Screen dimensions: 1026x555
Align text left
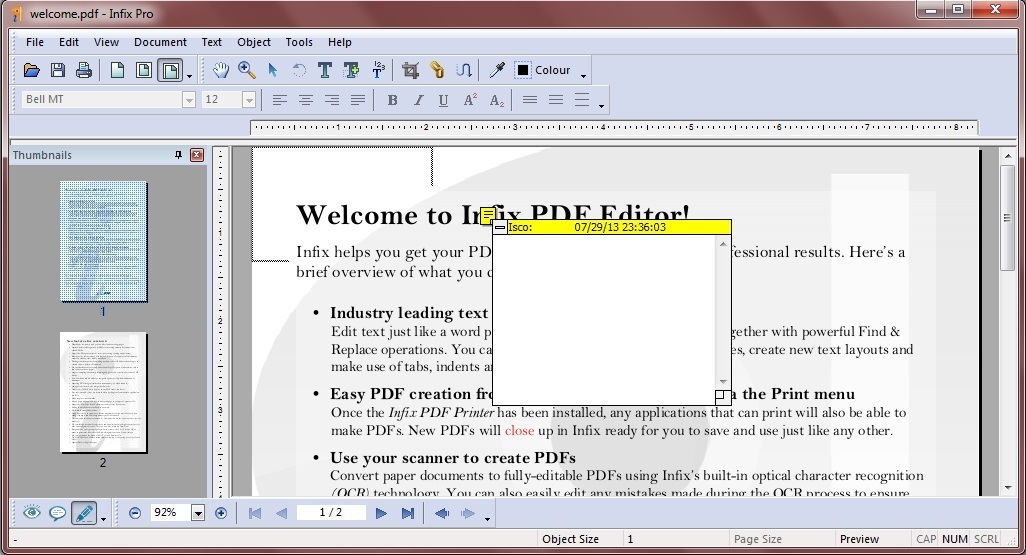279,99
